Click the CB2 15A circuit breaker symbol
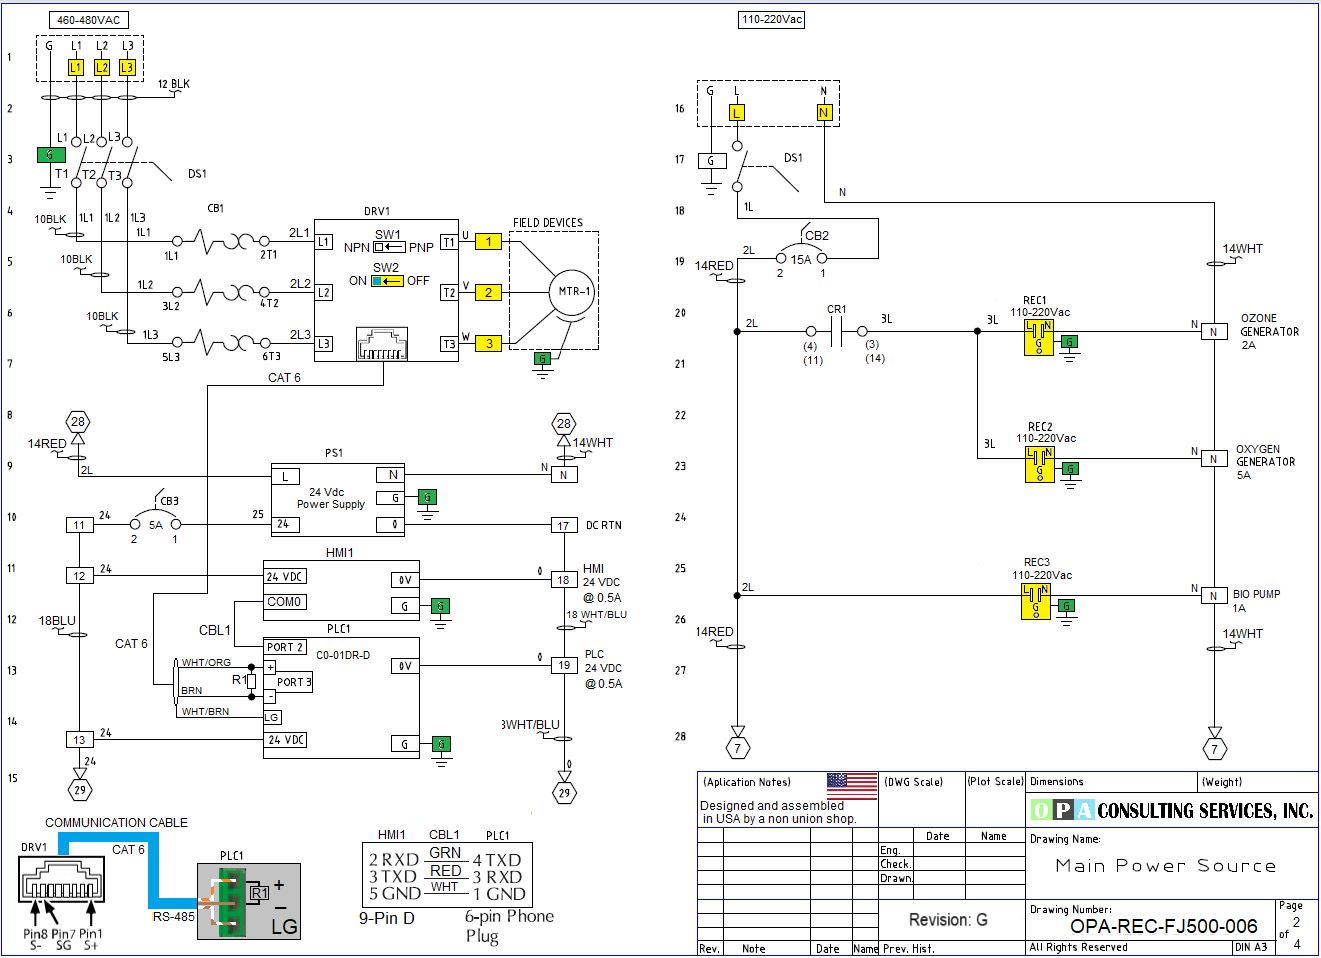Image resolution: width=1321 pixels, height=958 pixels. [x=801, y=257]
